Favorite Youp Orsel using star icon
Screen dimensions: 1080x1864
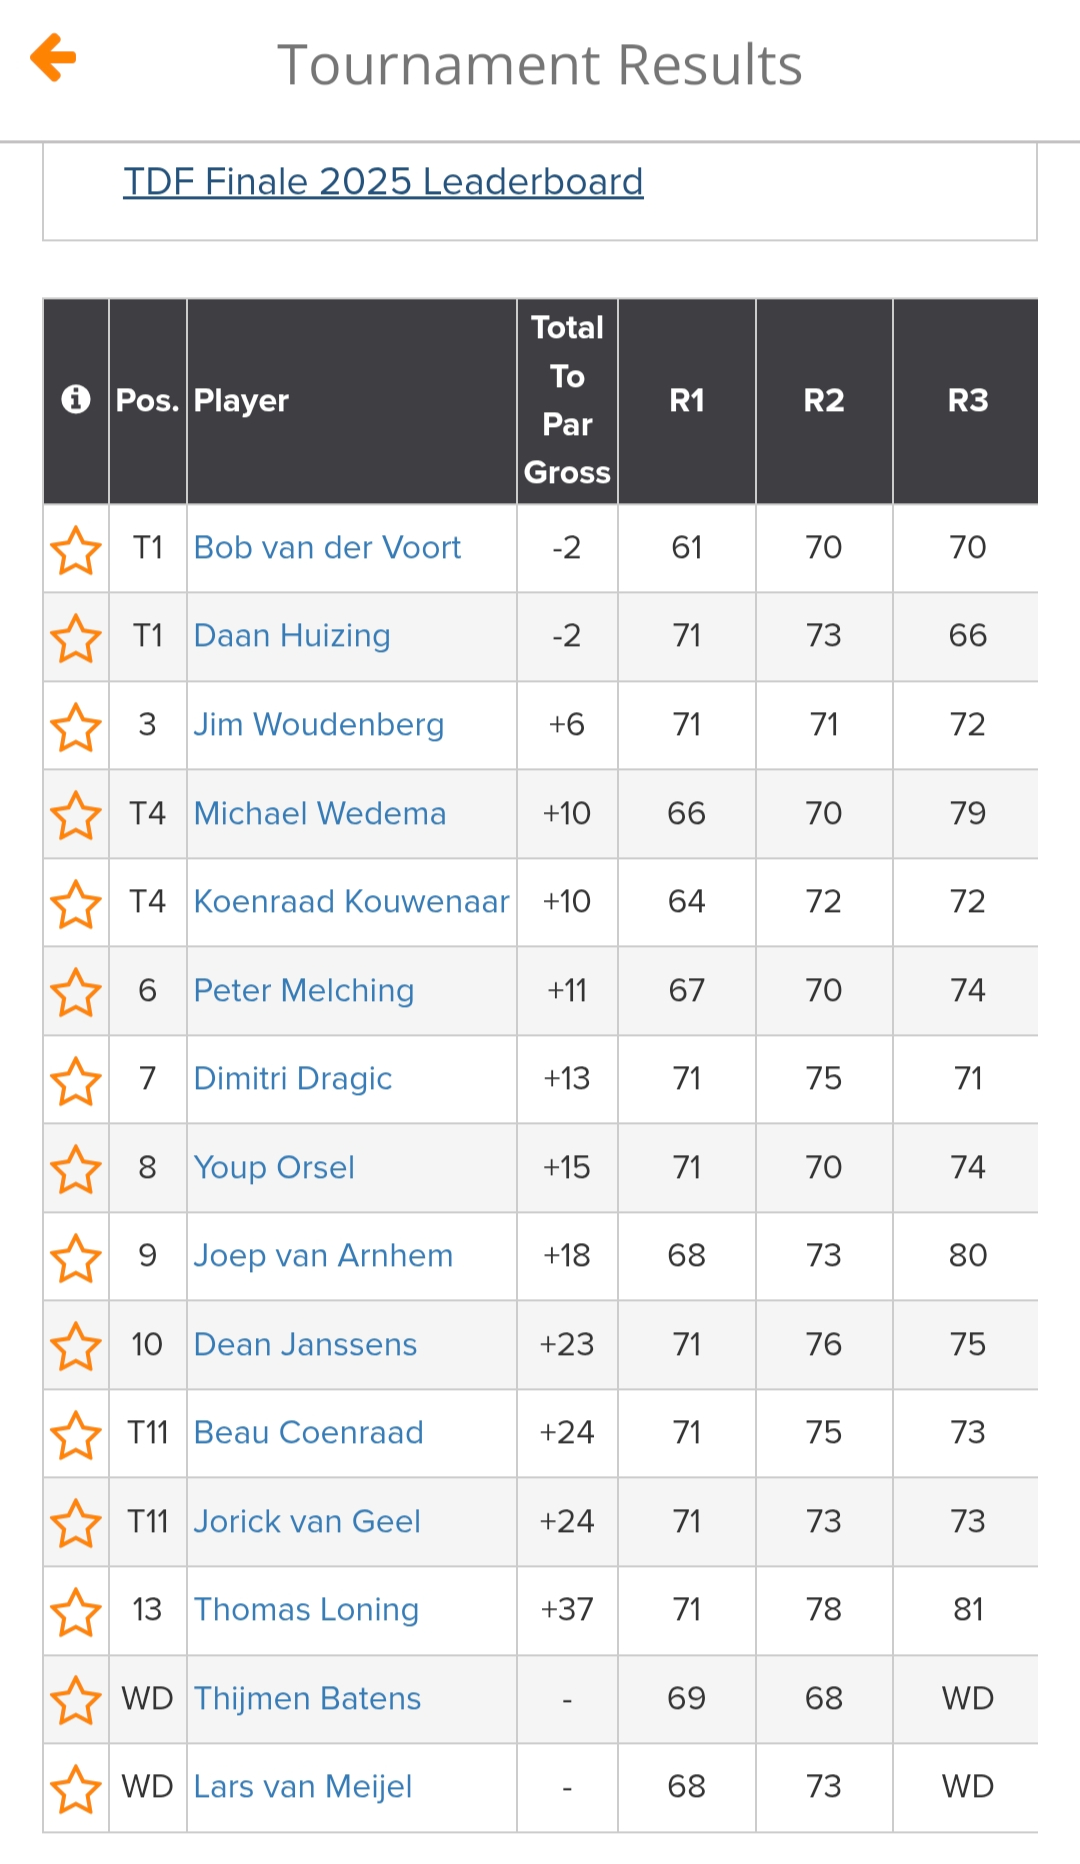pyautogui.click(x=76, y=1168)
